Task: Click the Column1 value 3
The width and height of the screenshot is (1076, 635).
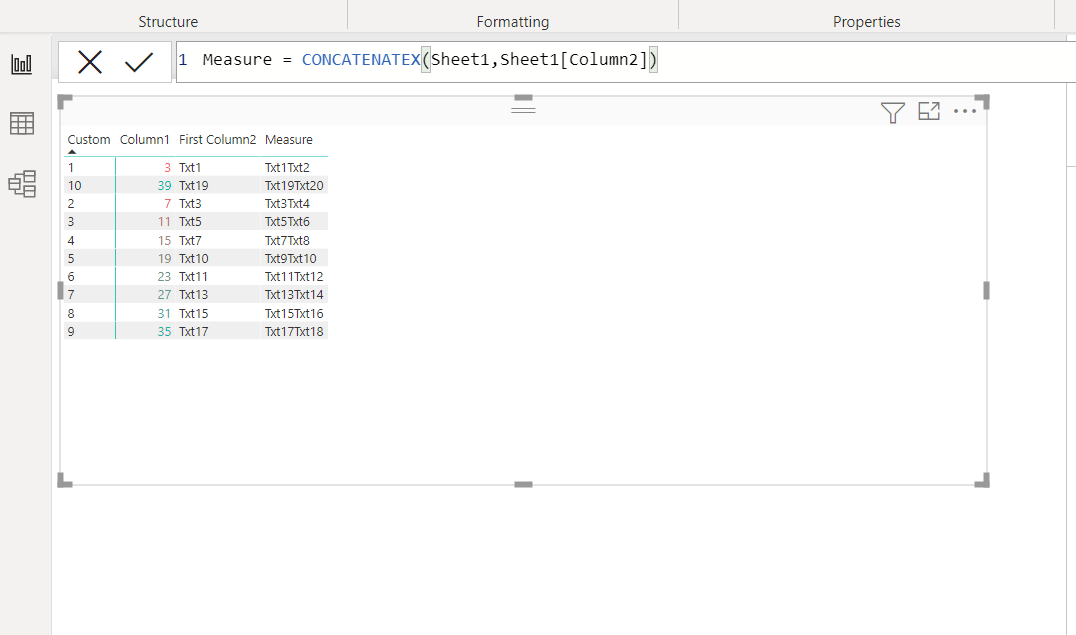Action: coord(167,168)
